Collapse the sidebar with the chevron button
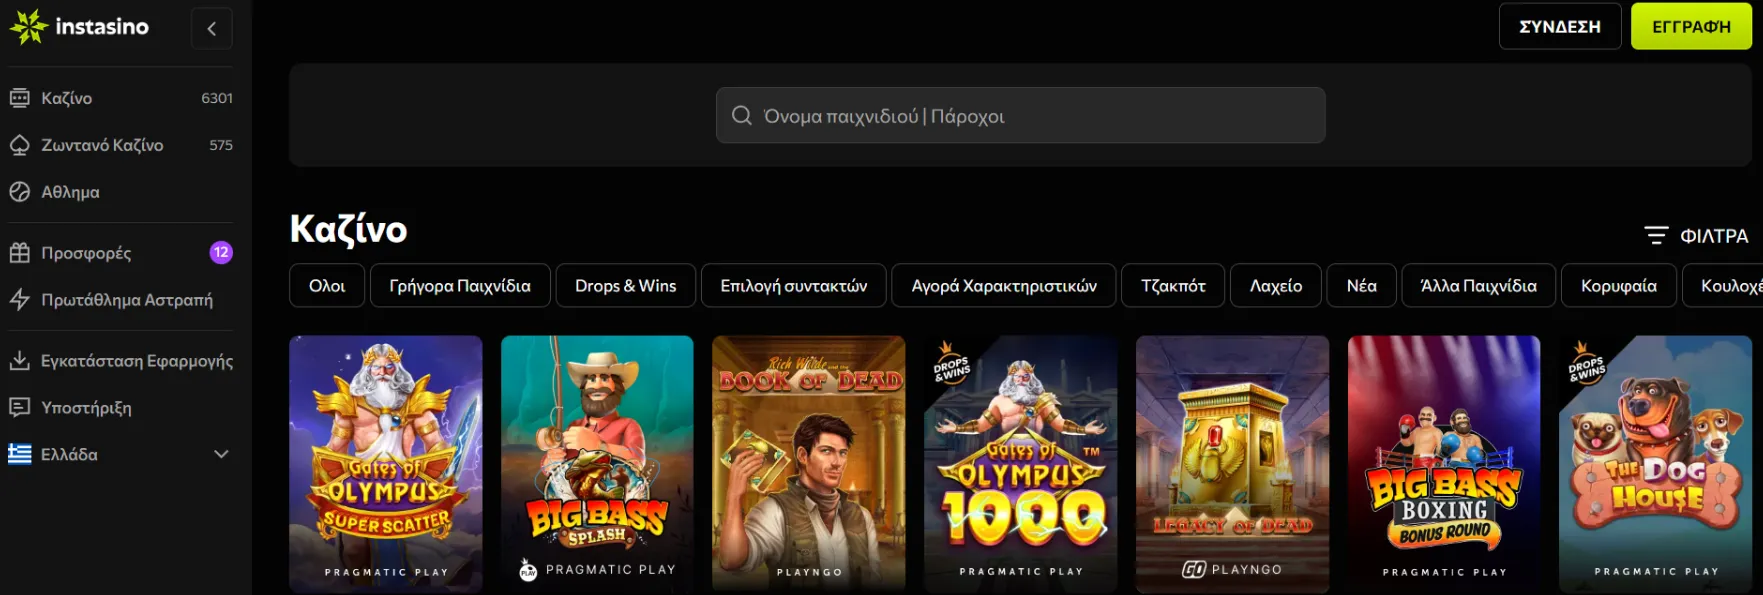The width and height of the screenshot is (1763, 595). click(x=212, y=28)
